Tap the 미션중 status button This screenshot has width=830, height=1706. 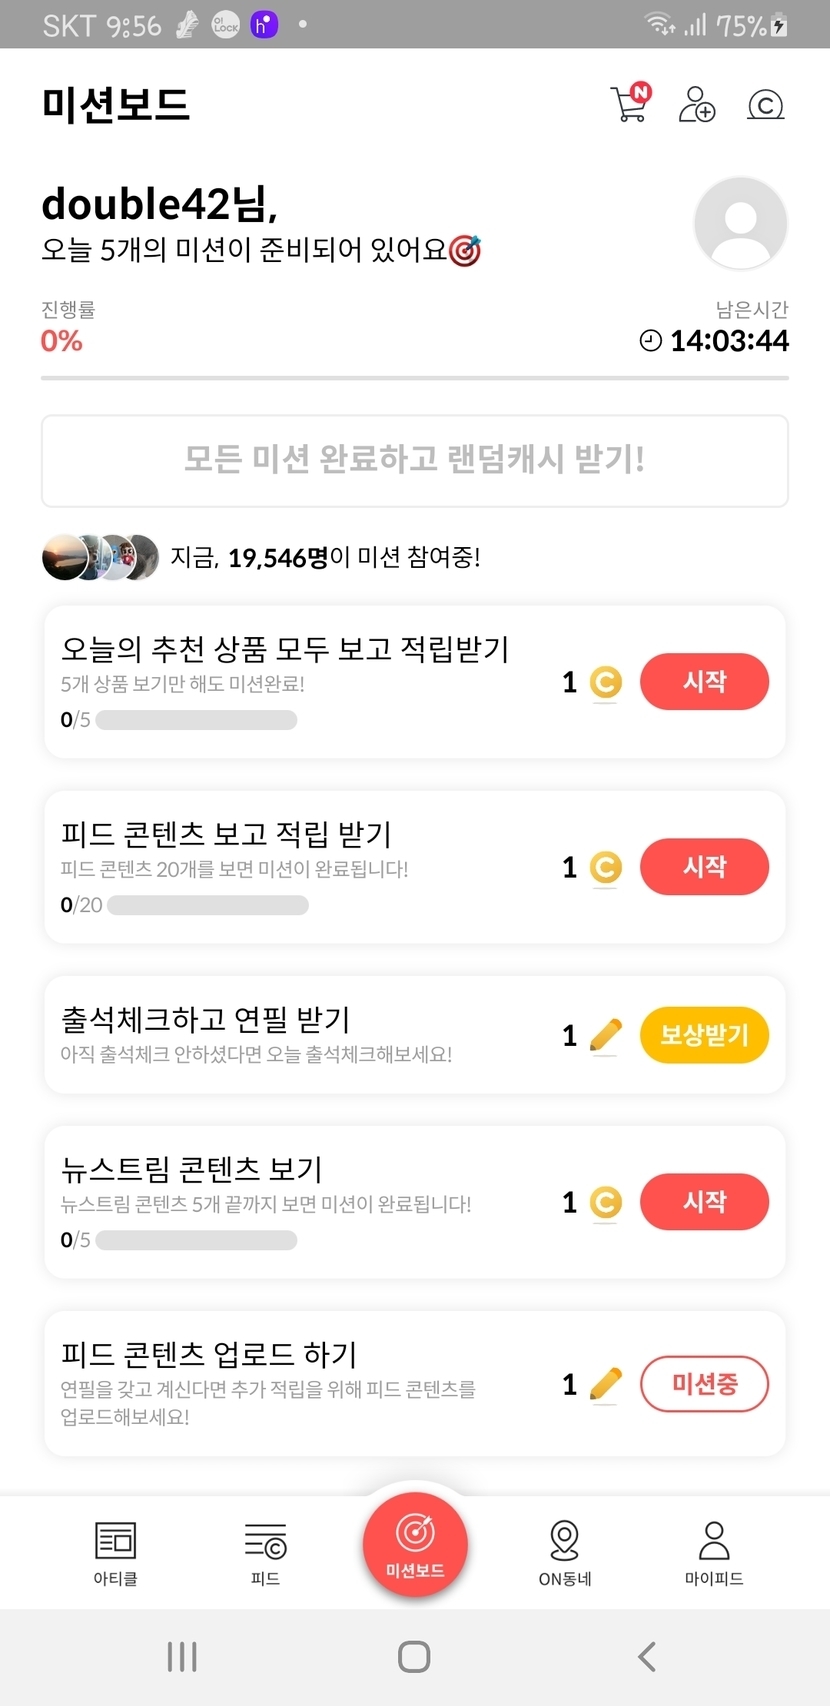[704, 1384]
